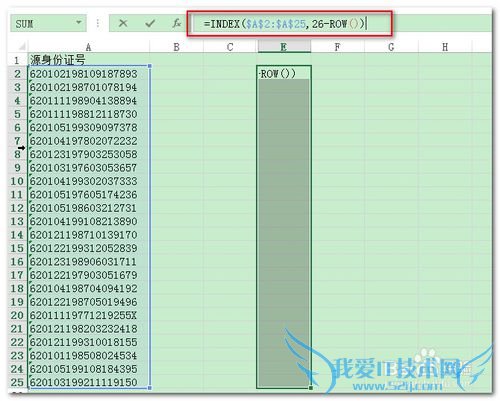
Task: Click the active cell showing -ROW())
Action: [284, 74]
